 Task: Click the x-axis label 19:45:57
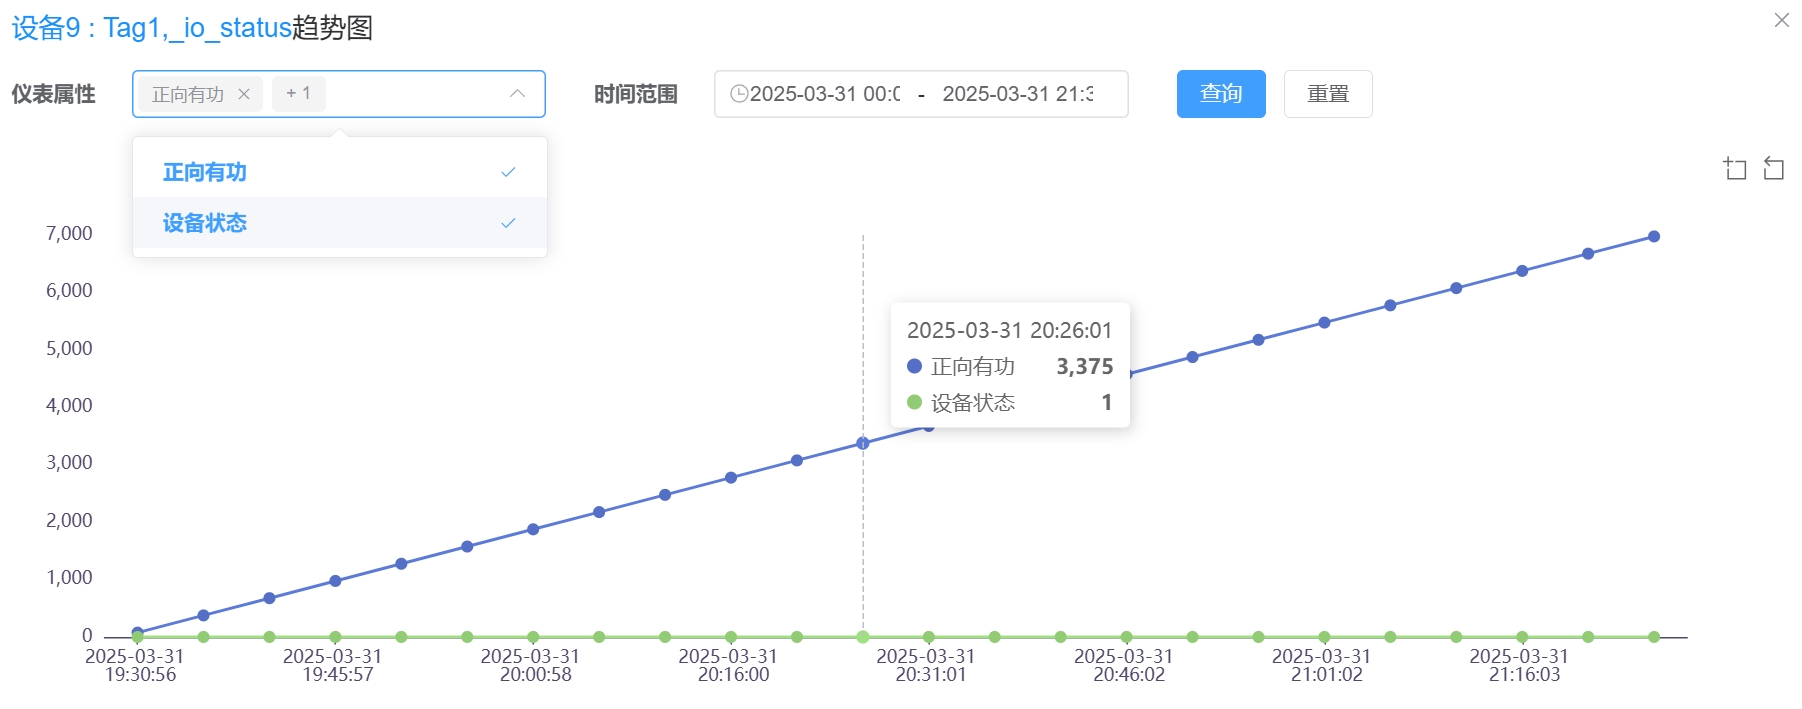(338, 675)
